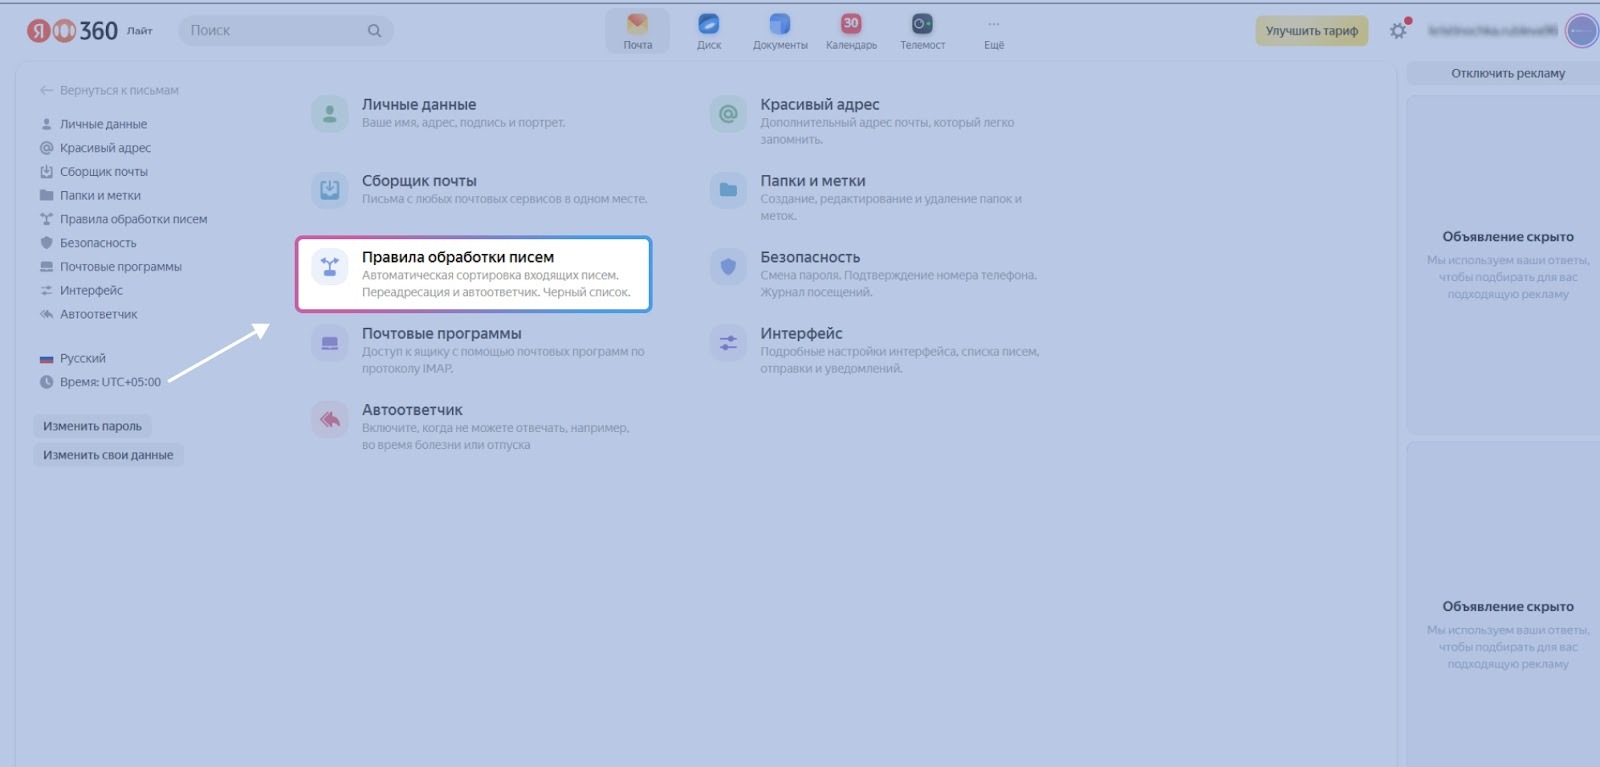
Task: Open the highlighted Правила обработки писем card
Action: pyautogui.click(x=473, y=274)
